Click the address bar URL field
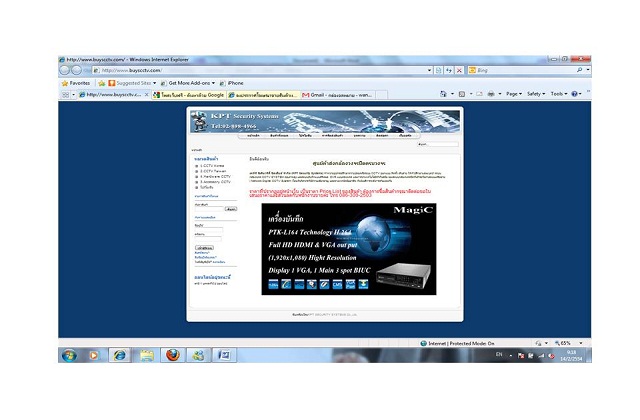 click(x=261, y=70)
